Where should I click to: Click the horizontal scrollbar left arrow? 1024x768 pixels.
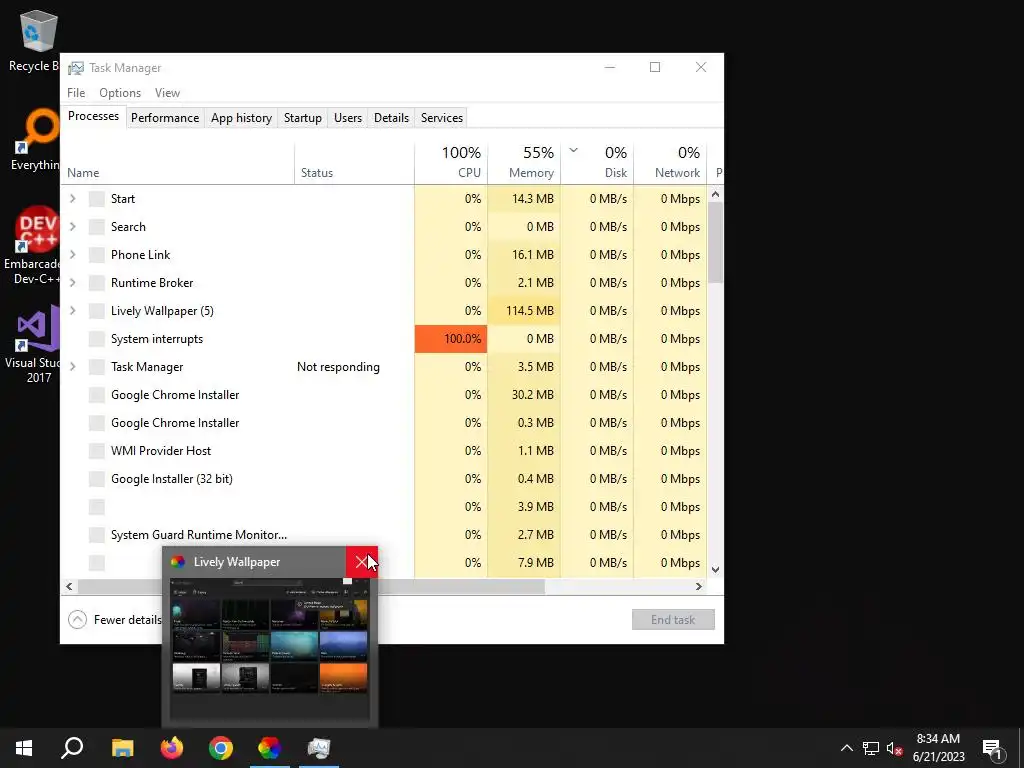[69, 586]
